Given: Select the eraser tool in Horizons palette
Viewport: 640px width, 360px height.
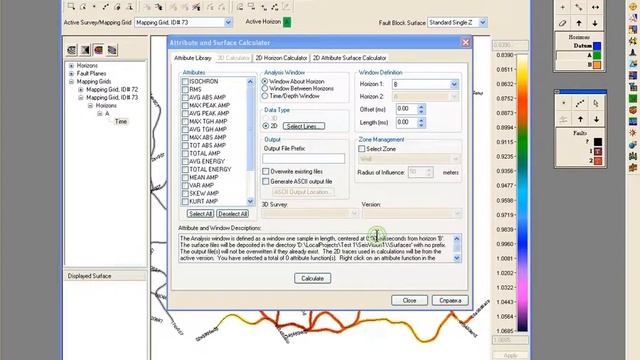Looking at the screenshot, I should coord(562,23).
